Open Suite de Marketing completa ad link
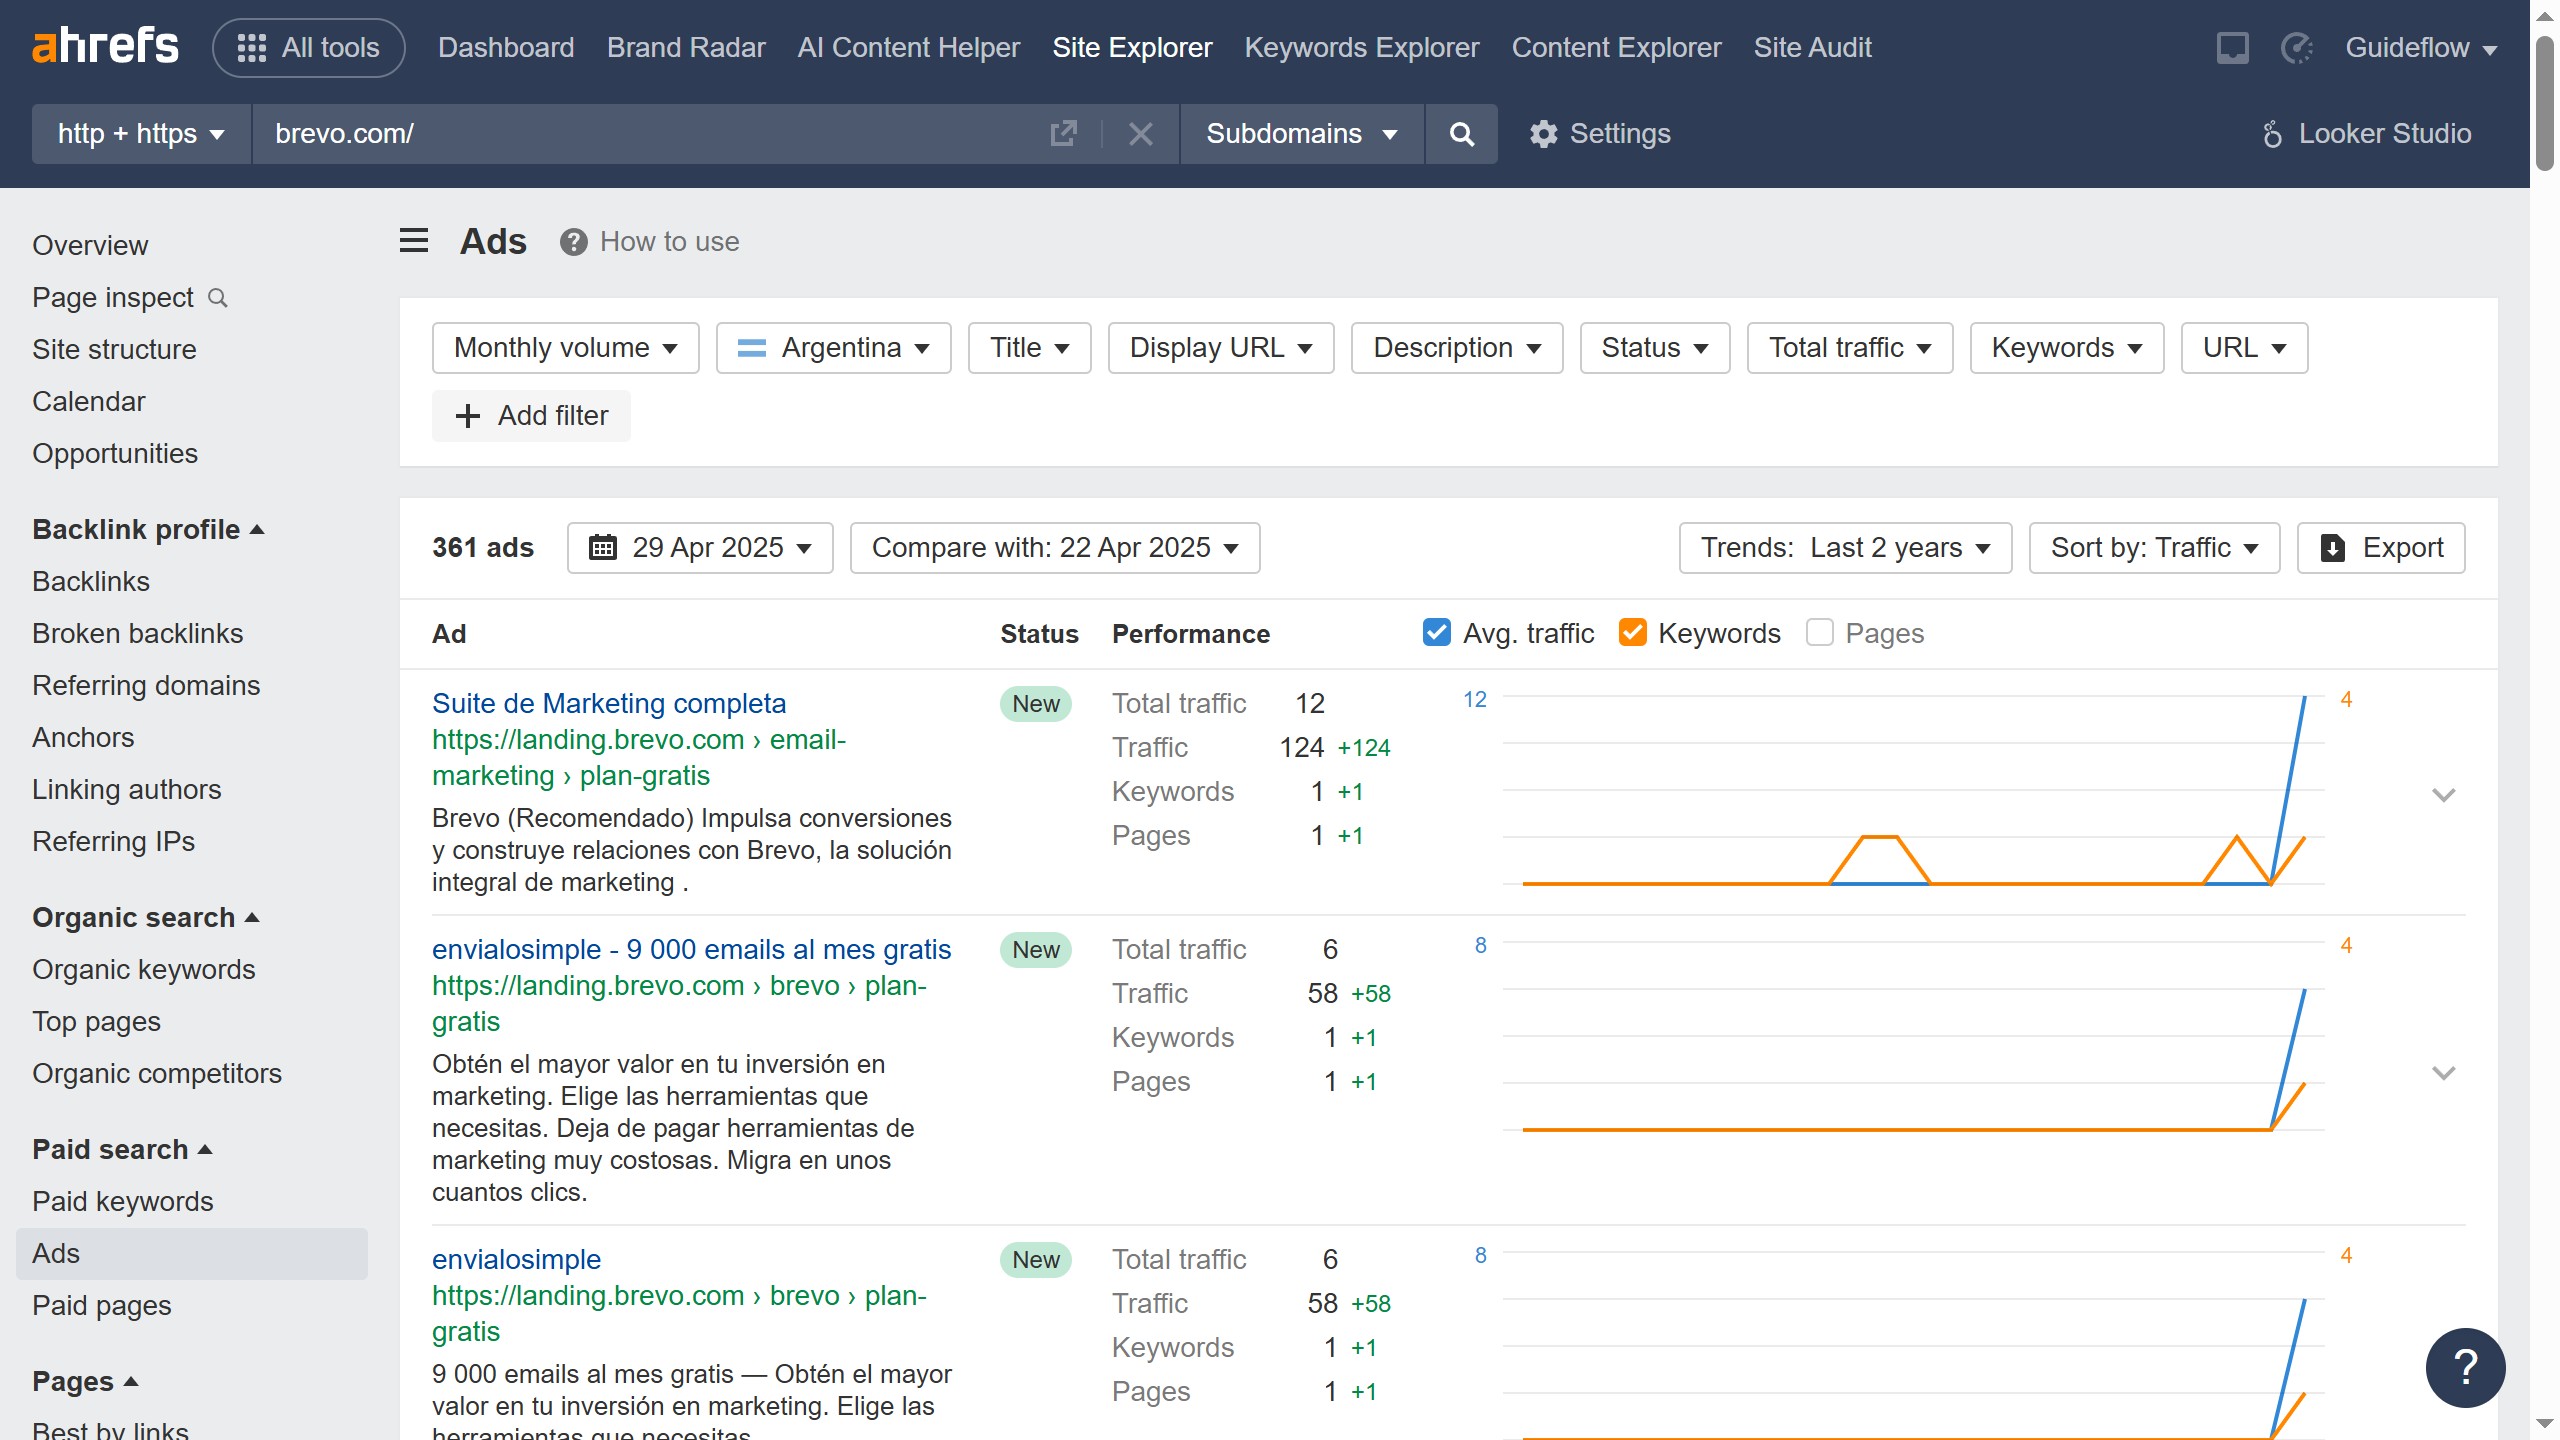Screen dimensions: 2560x1440 609,703
